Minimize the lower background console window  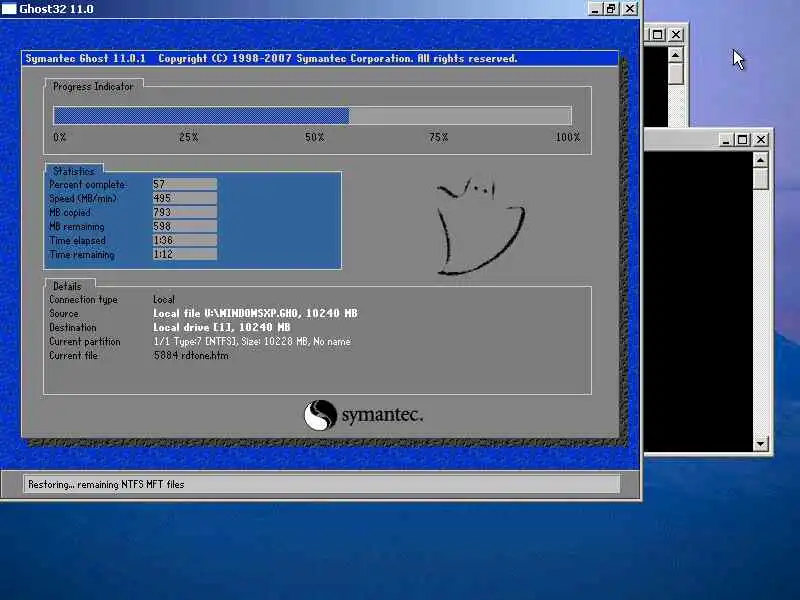pos(726,139)
